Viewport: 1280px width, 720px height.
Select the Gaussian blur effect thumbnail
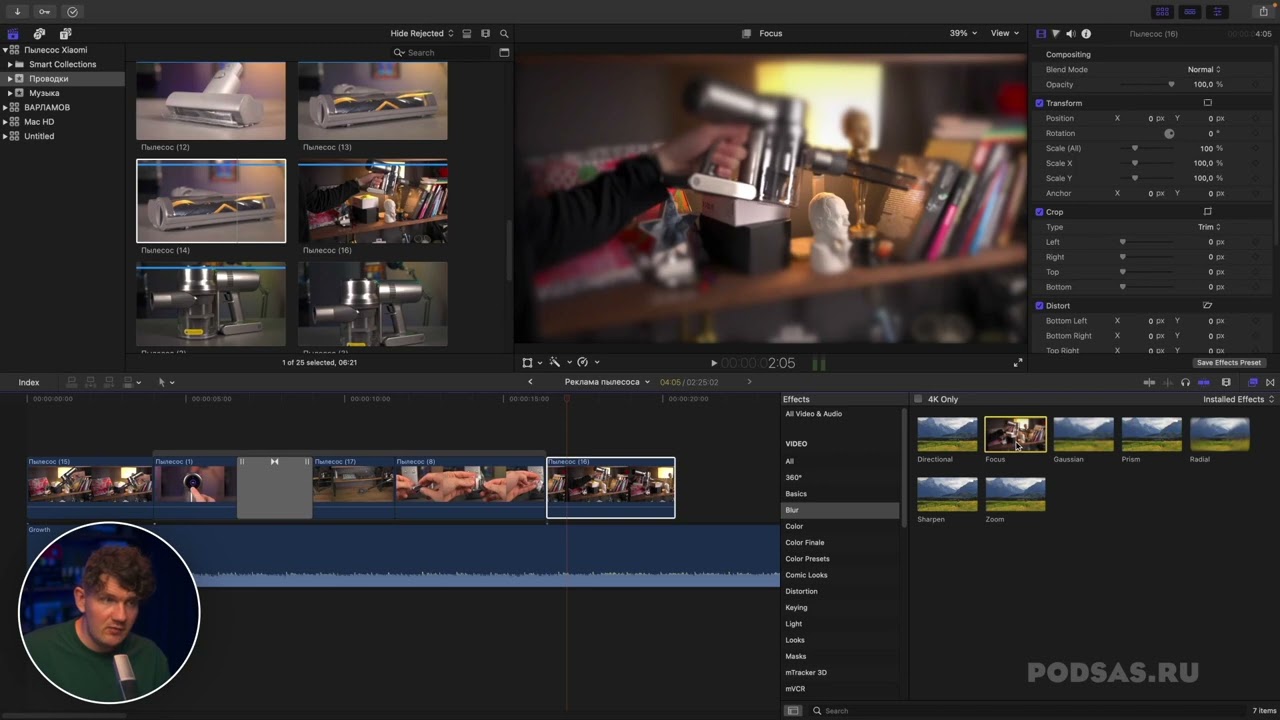1083,434
